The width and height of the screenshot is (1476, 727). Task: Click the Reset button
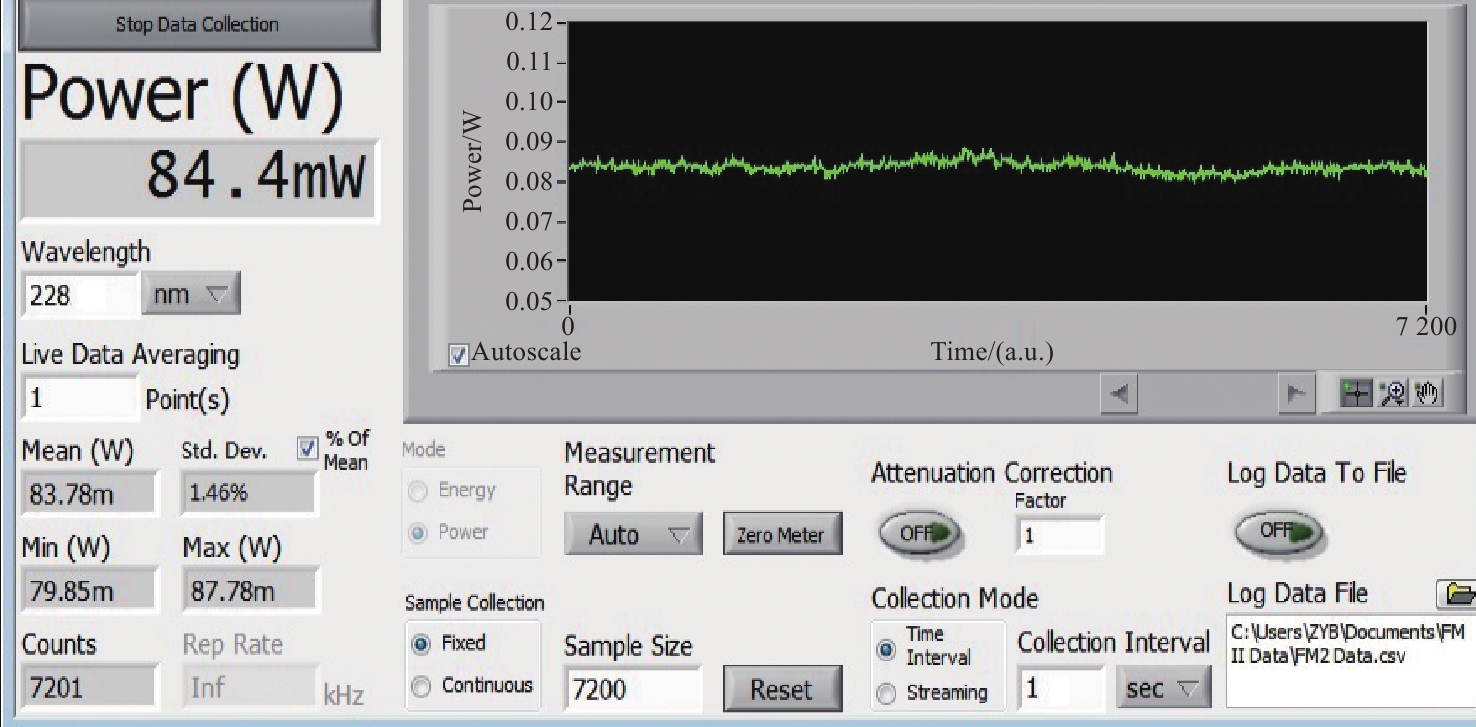pos(780,689)
